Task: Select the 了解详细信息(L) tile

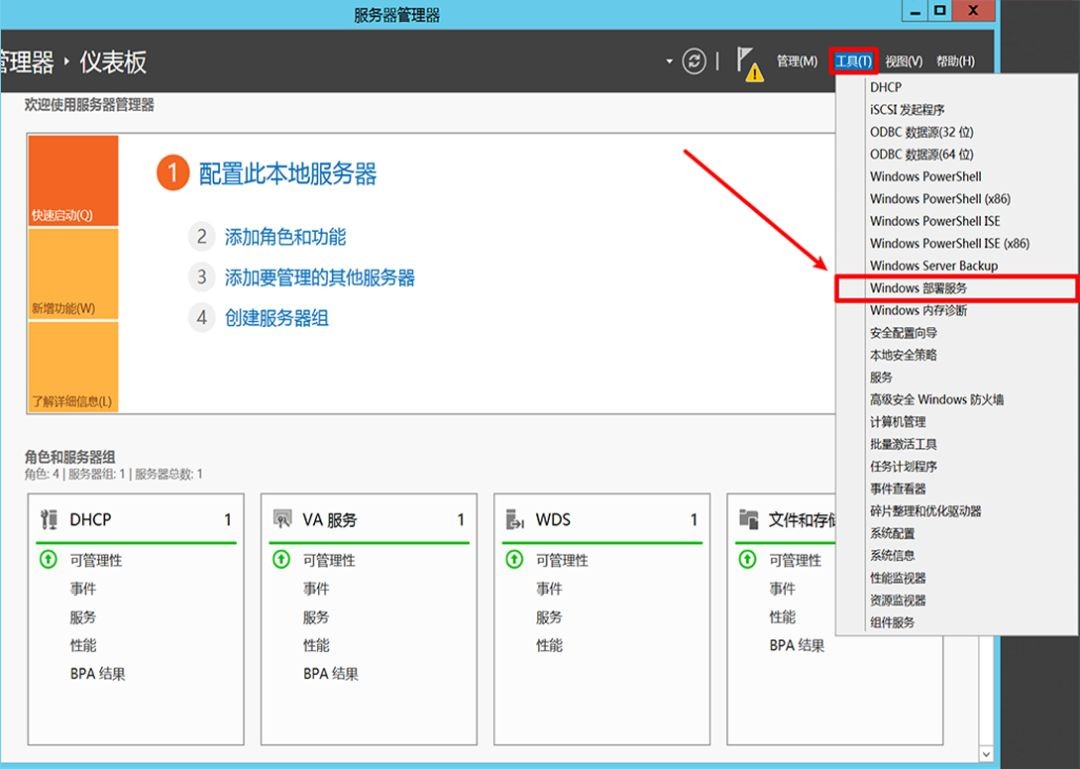Action: point(73,367)
